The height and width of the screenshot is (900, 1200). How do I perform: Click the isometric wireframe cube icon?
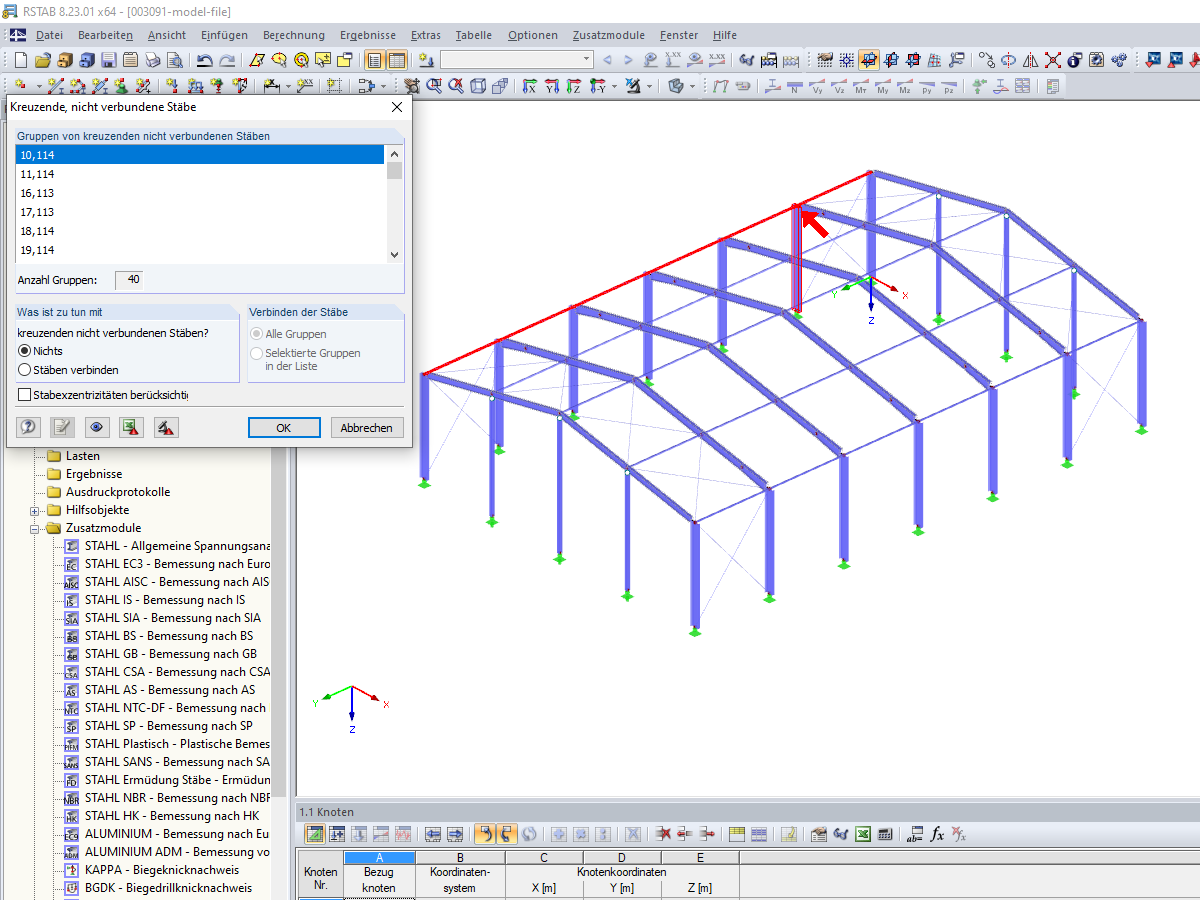point(478,87)
